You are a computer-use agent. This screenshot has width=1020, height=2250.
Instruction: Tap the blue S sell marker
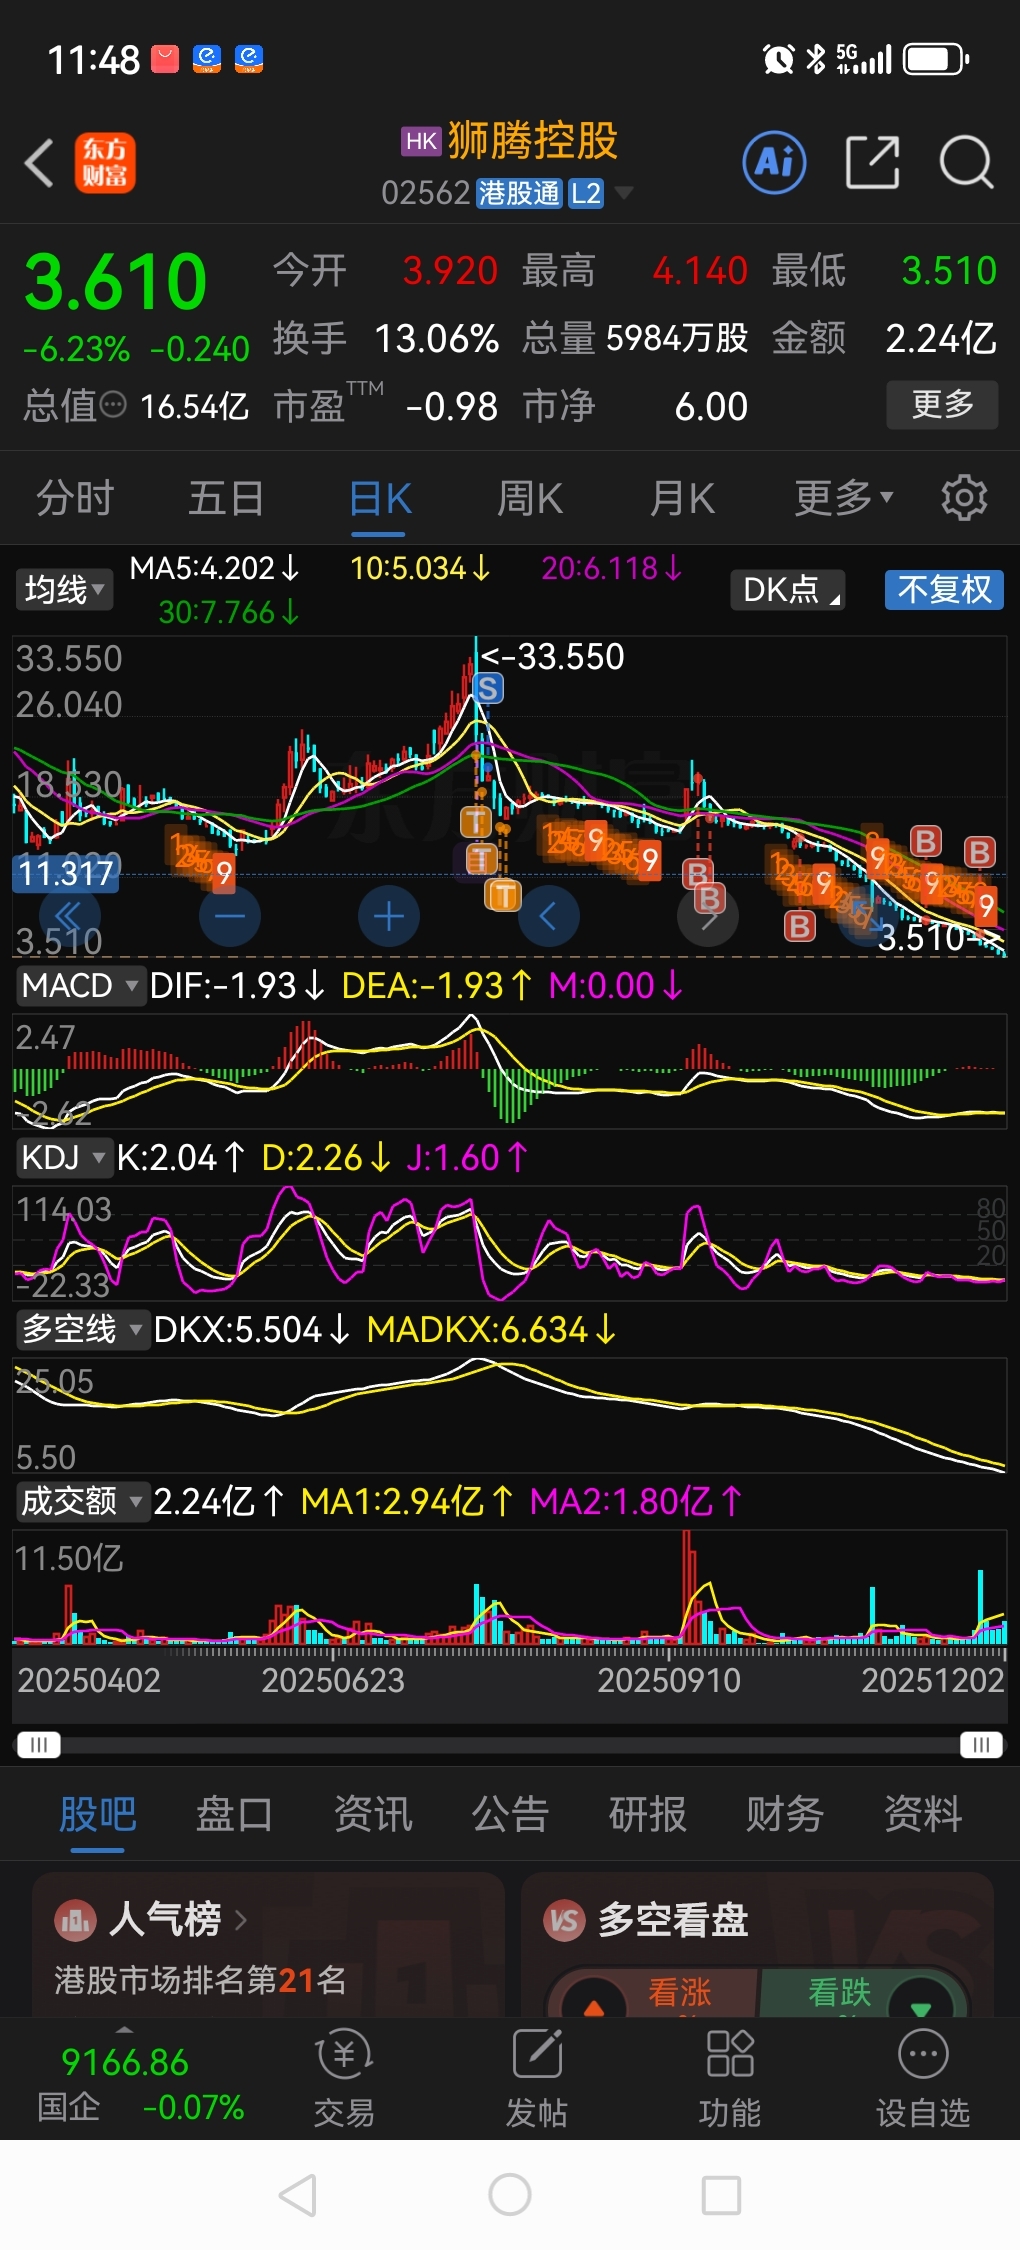click(488, 688)
